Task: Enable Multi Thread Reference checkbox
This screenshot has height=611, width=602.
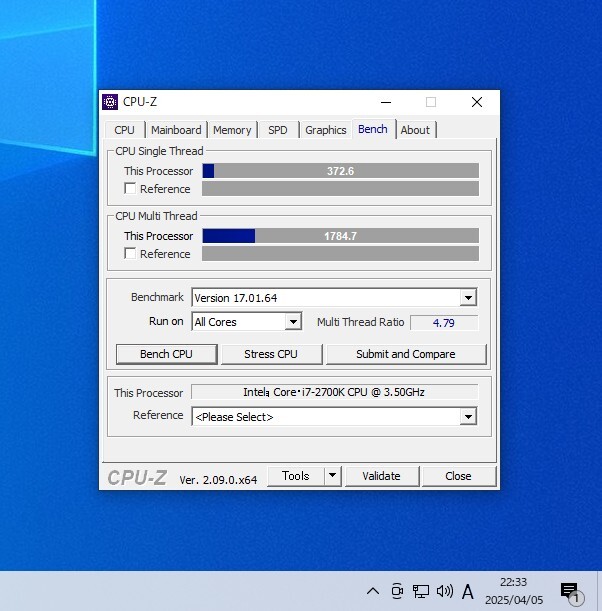Action: click(130, 254)
